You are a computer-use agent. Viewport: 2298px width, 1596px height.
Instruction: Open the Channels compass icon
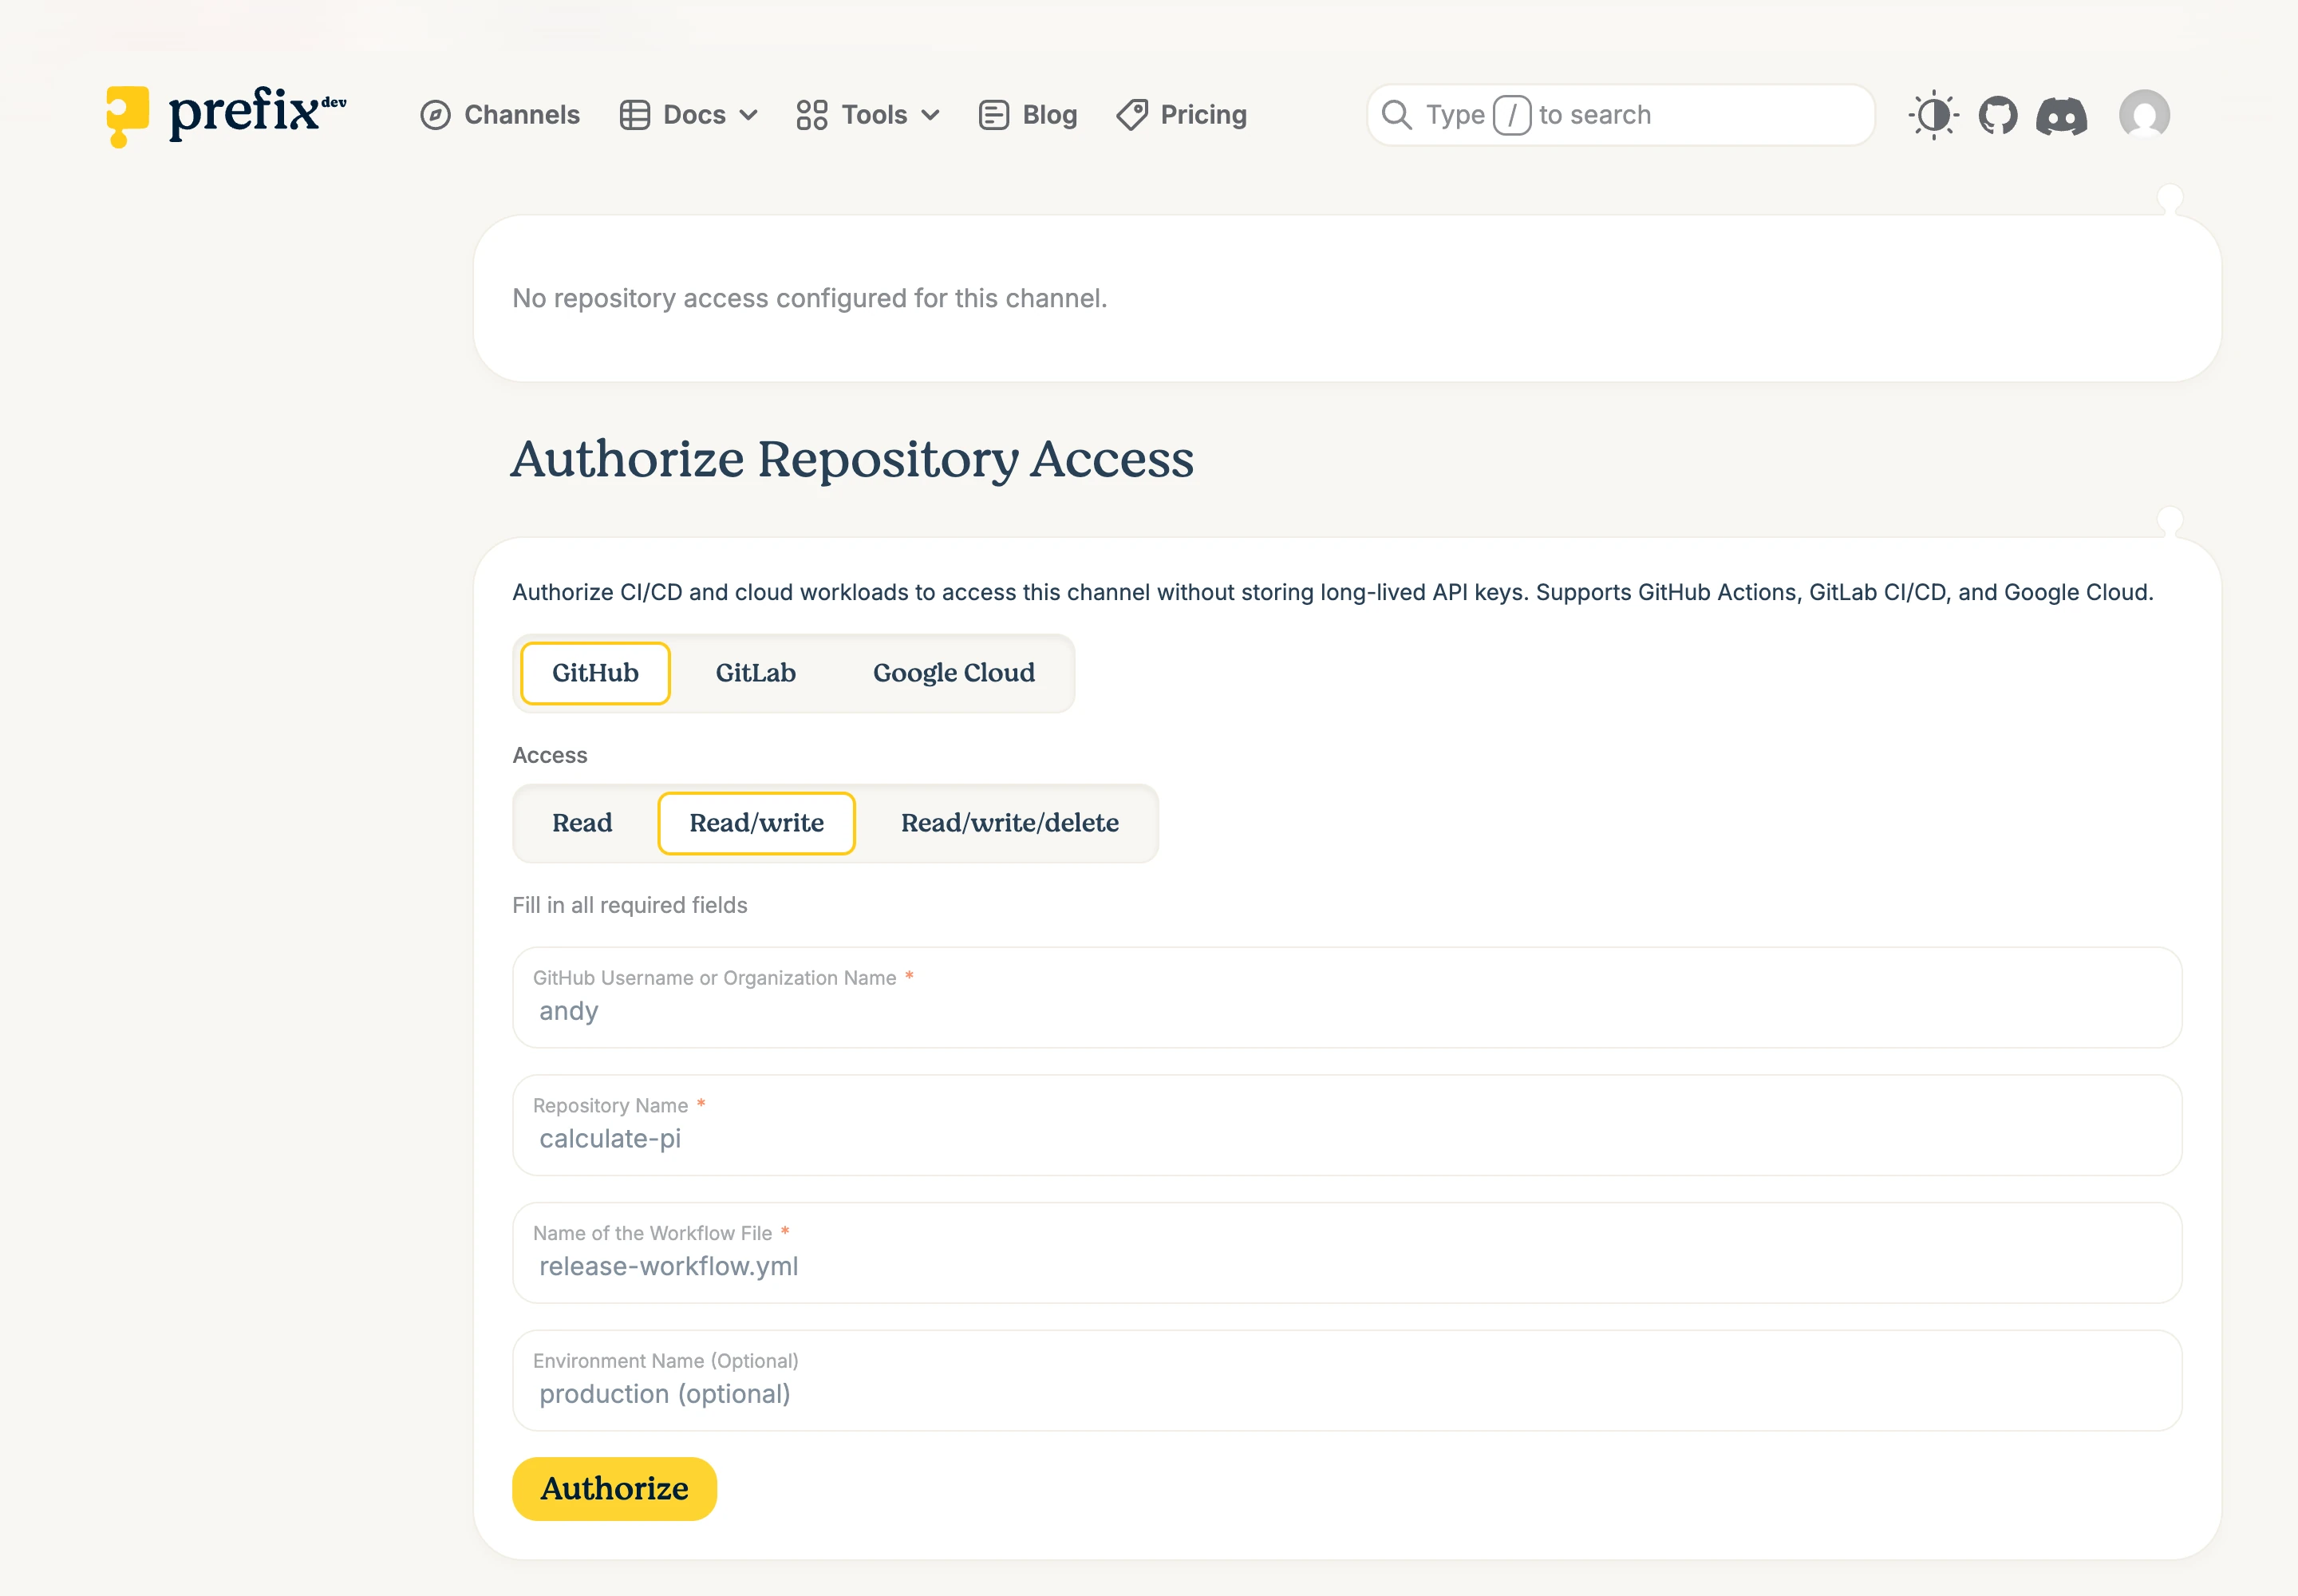click(435, 115)
